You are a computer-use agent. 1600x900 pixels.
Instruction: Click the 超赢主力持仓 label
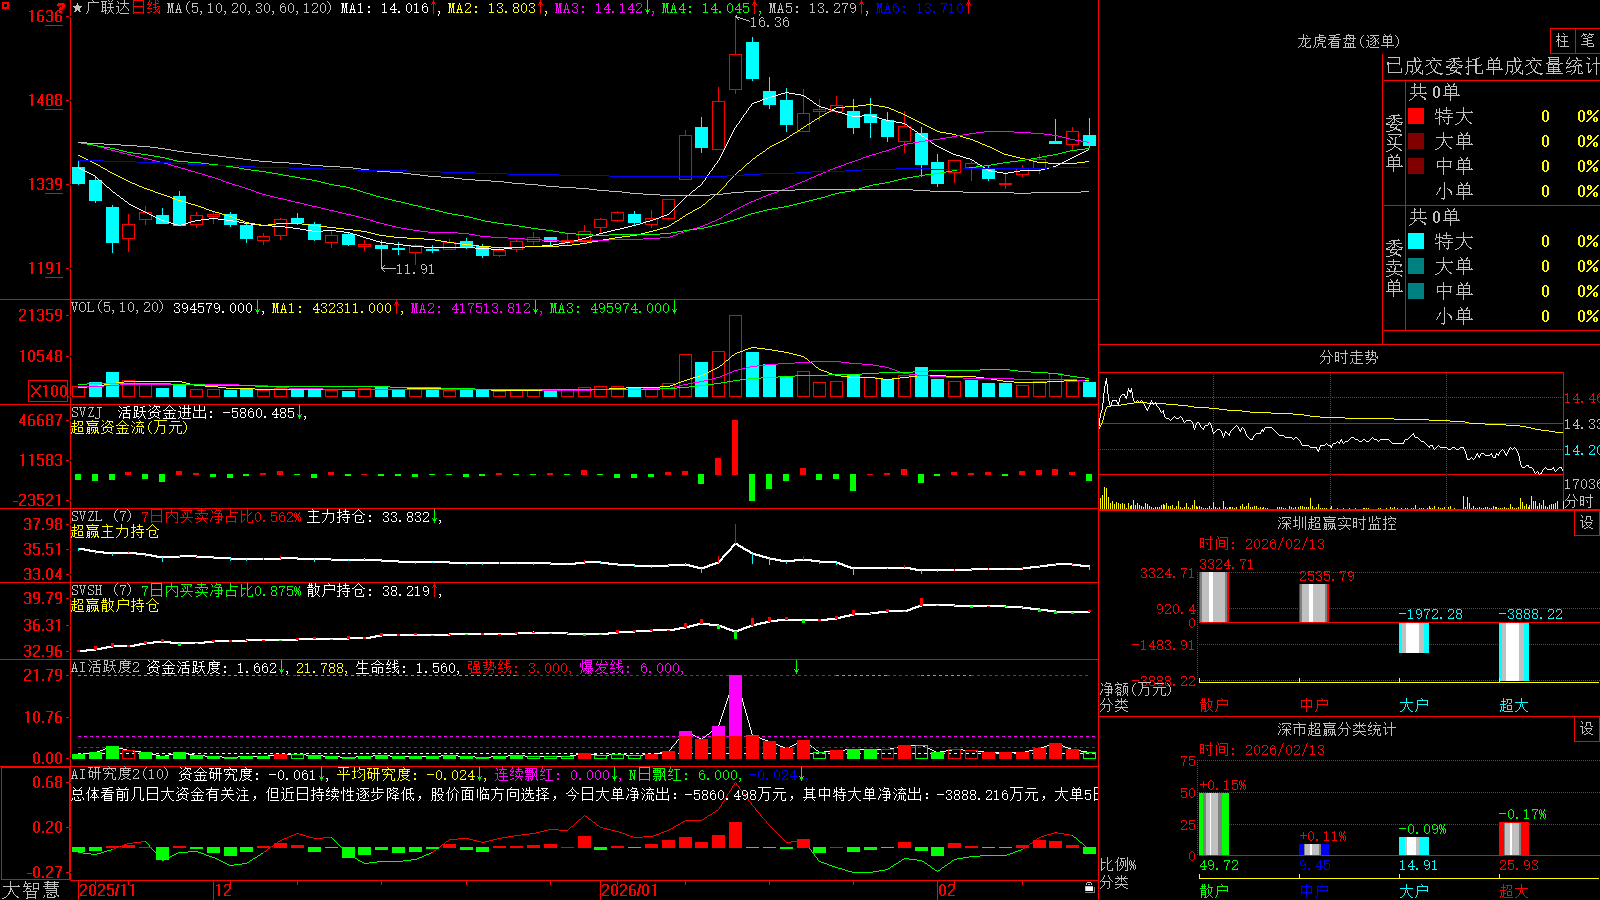coord(115,531)
